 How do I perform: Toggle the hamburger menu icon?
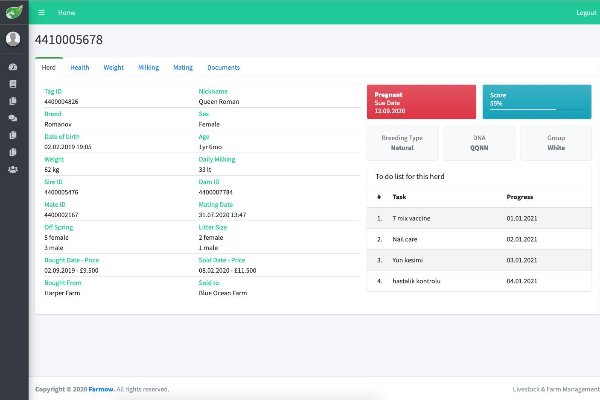coord(41,13)
